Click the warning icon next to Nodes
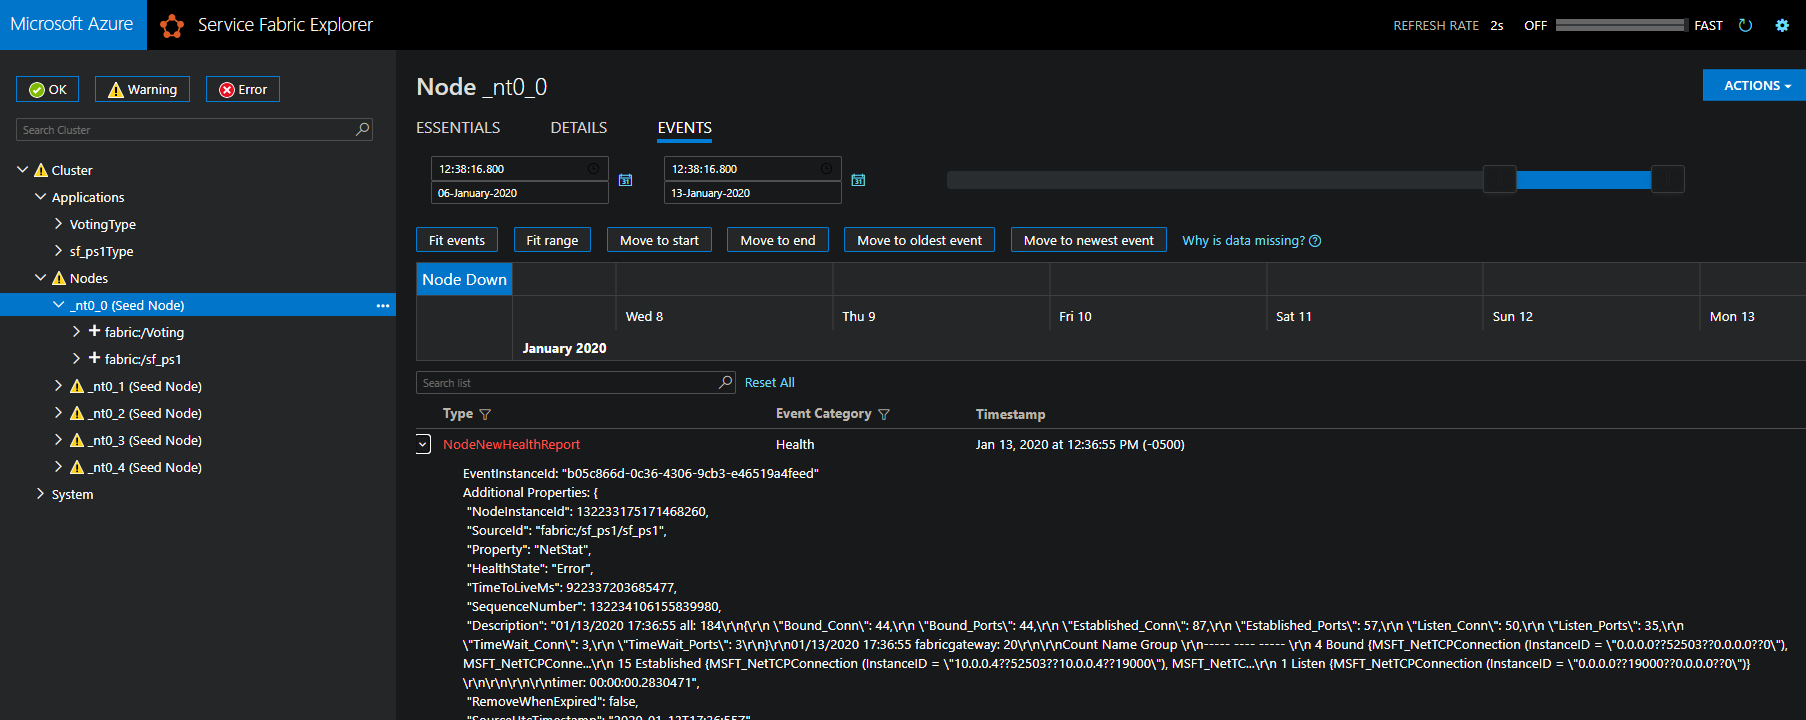The width and height of the screenshot is (1806, 720). point(59,278)
